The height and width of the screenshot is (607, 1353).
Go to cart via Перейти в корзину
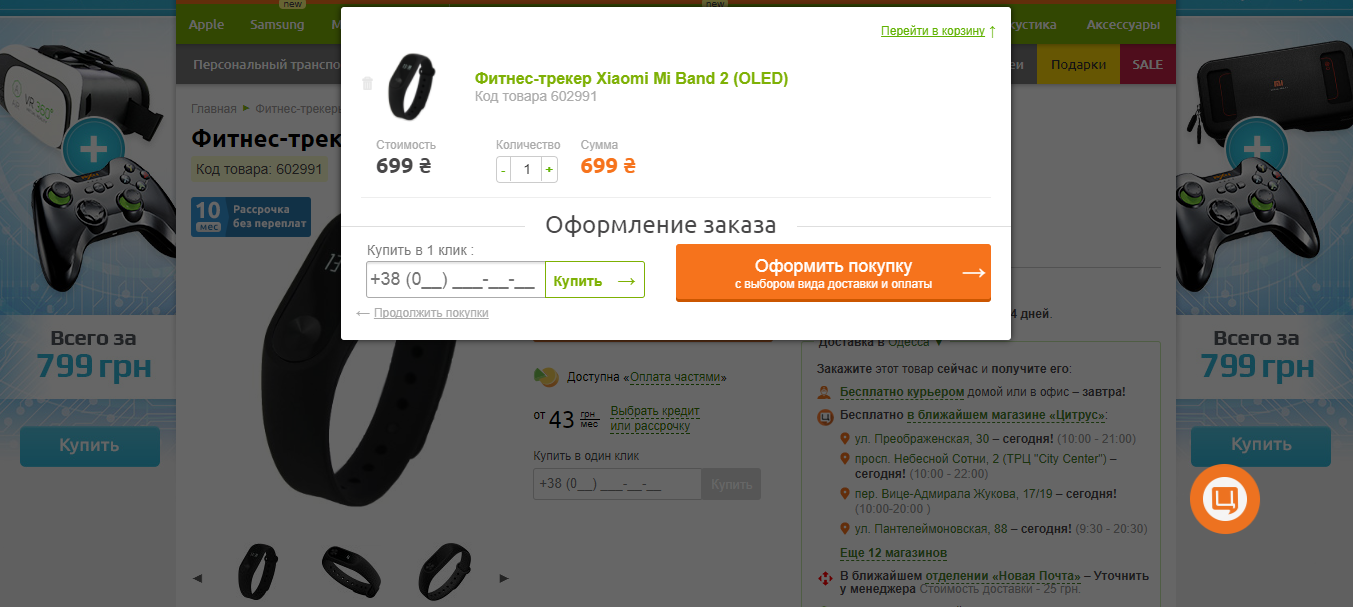pyautogui.click(x=933, y=31)
